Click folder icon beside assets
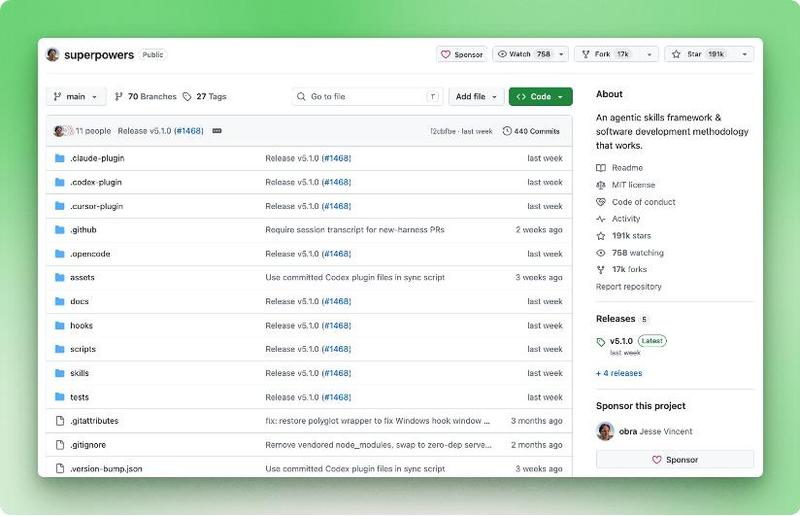Viewport: 800px width, 516px height. [60, 277]
